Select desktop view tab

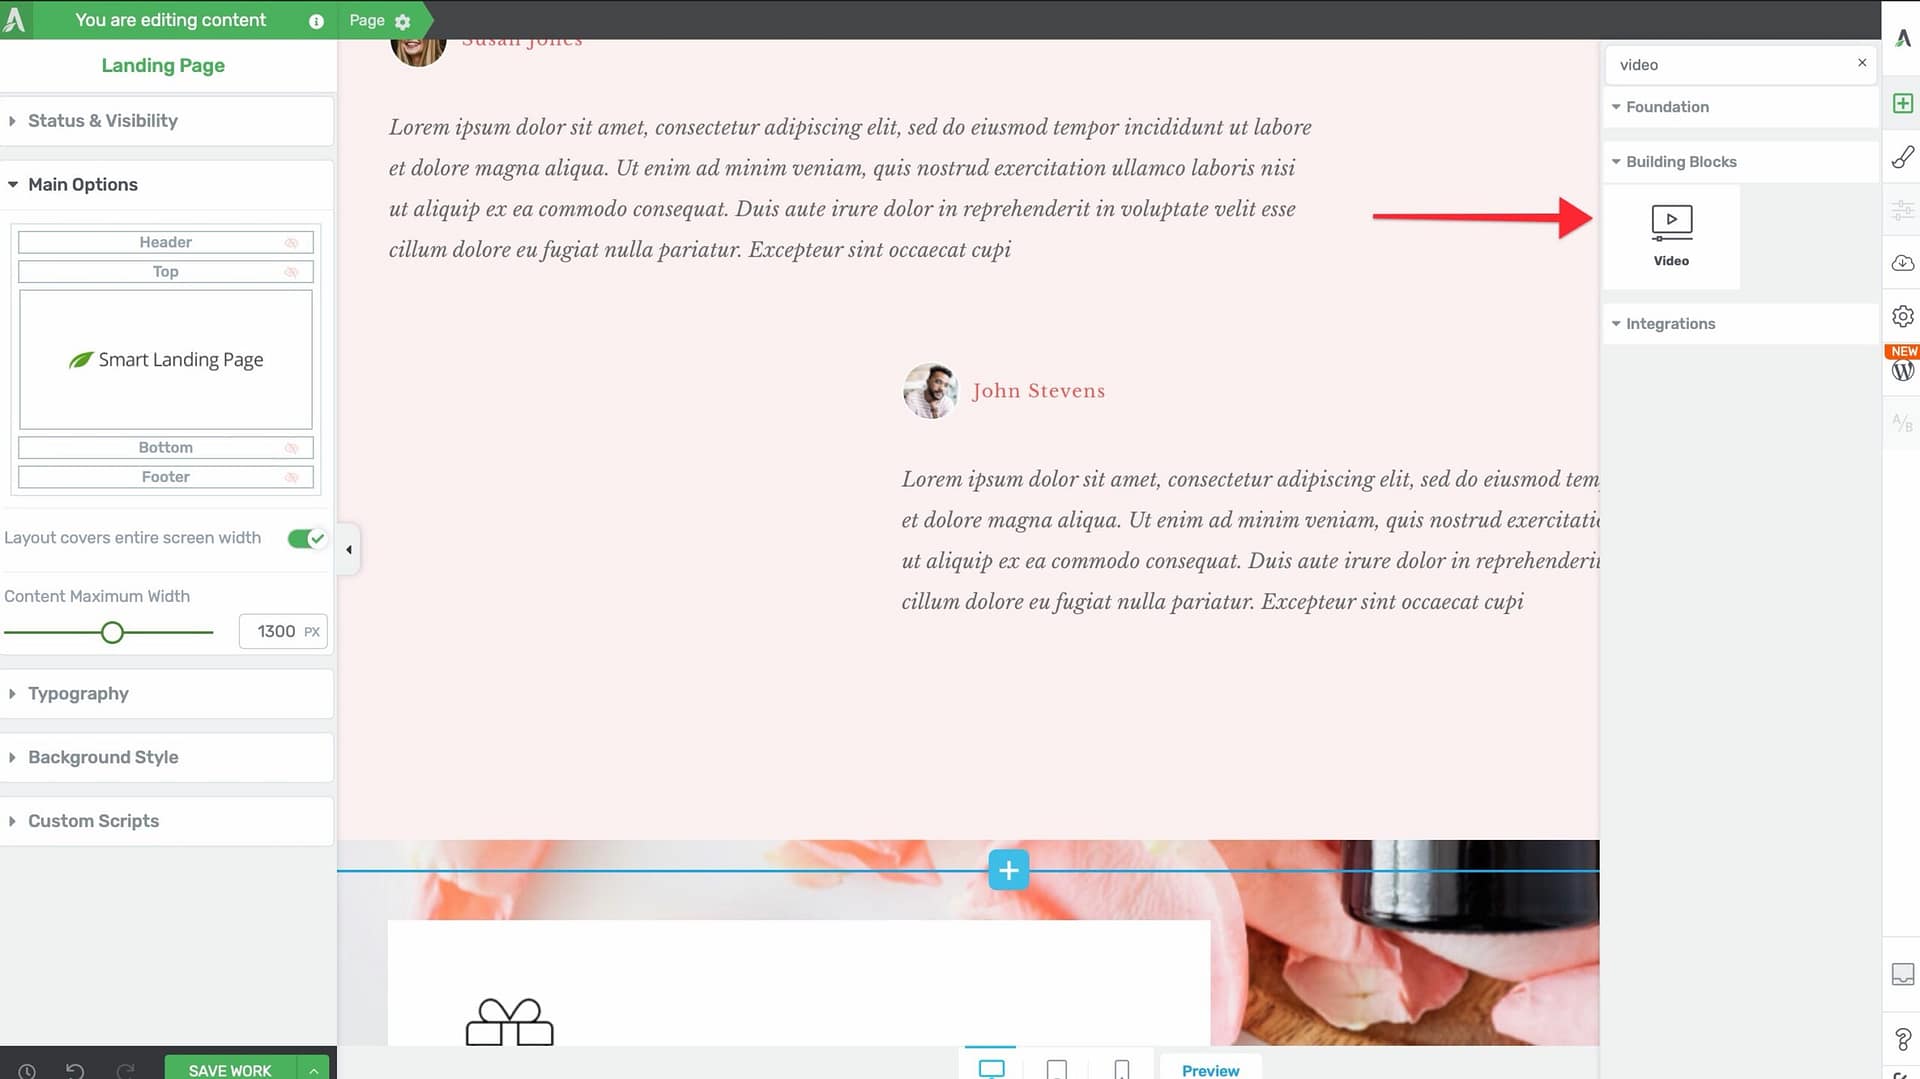[x=991, y=1069]
